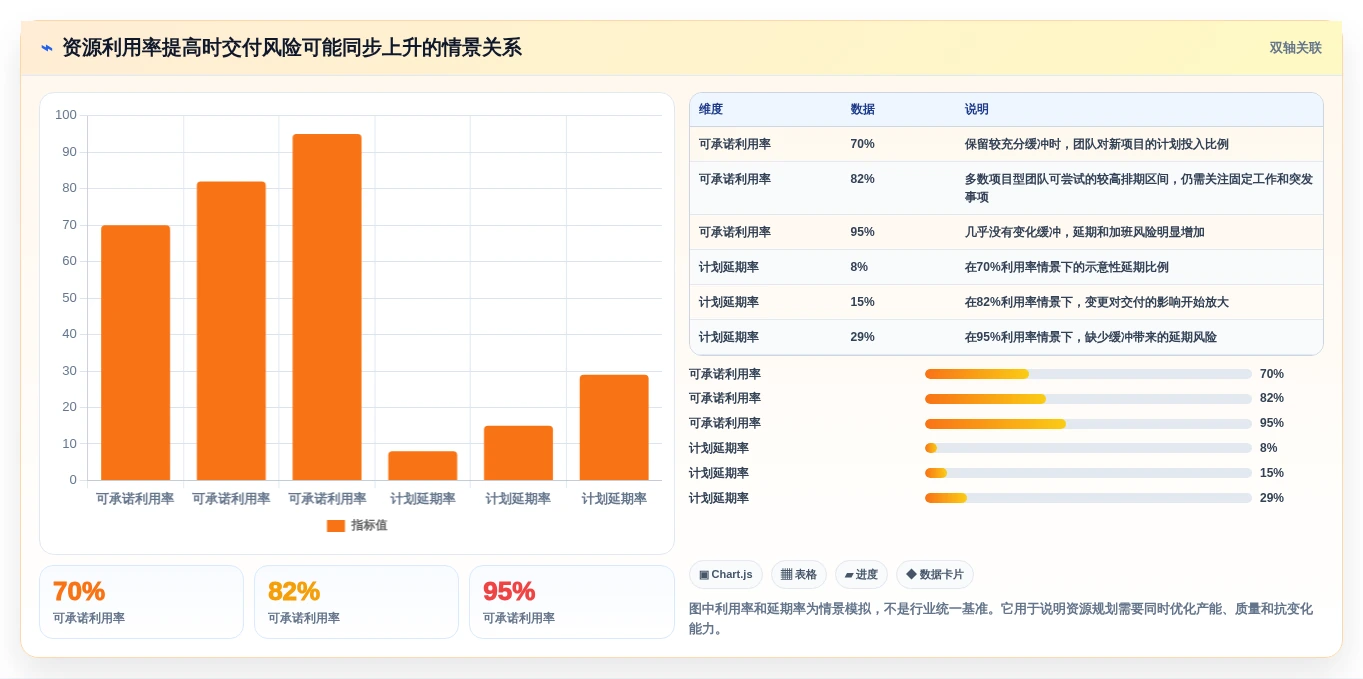Click table description 在70%利用率情景下的示意性延期比例

[1066, 267]
